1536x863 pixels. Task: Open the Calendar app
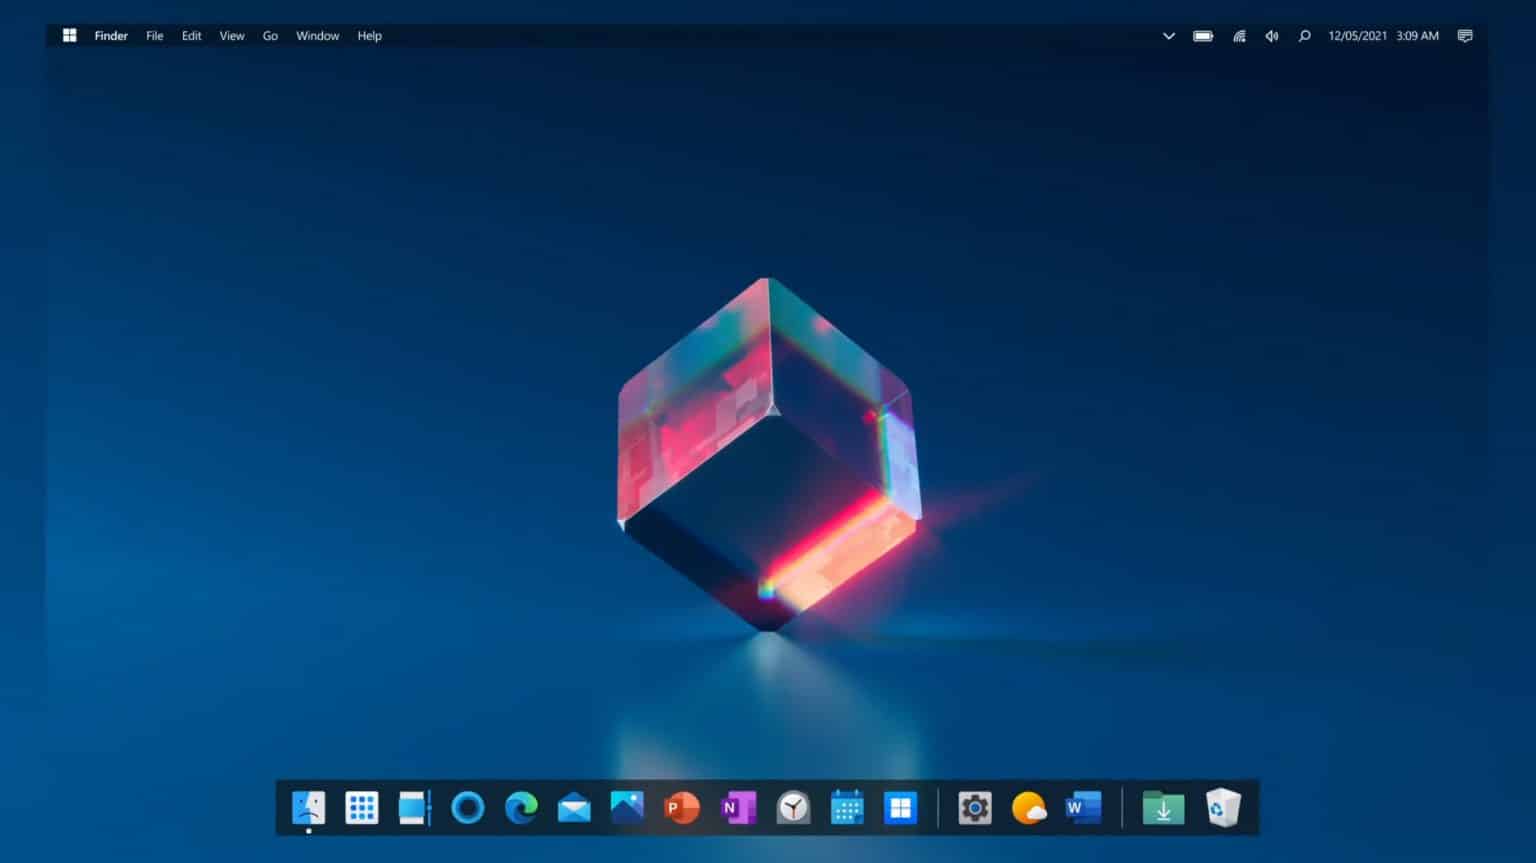tap(847, 807)
